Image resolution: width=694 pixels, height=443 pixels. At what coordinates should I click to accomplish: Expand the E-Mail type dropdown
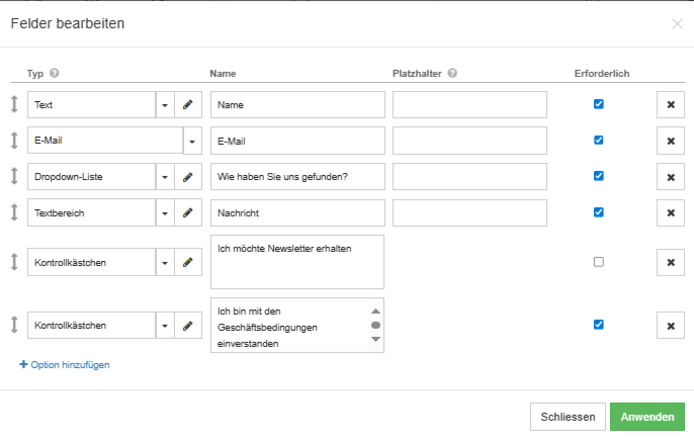tap(193, 141)
